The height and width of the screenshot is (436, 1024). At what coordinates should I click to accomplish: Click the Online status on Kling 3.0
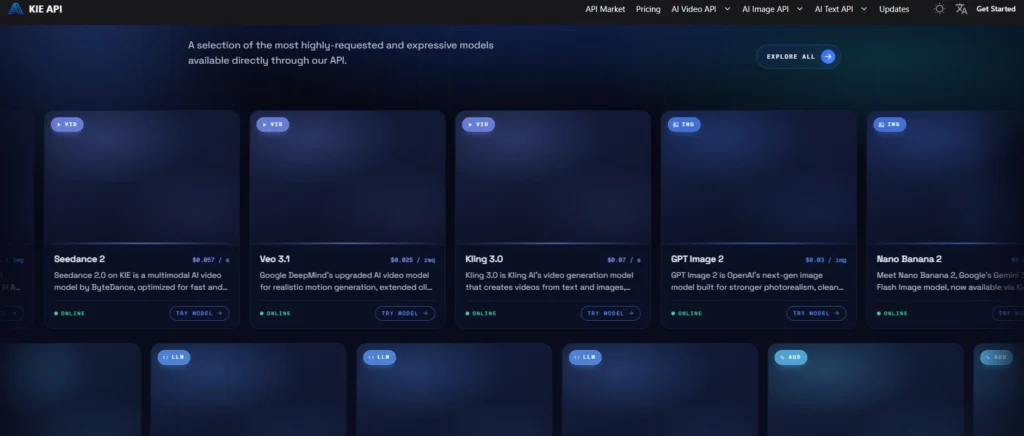[x=482, y=313]
